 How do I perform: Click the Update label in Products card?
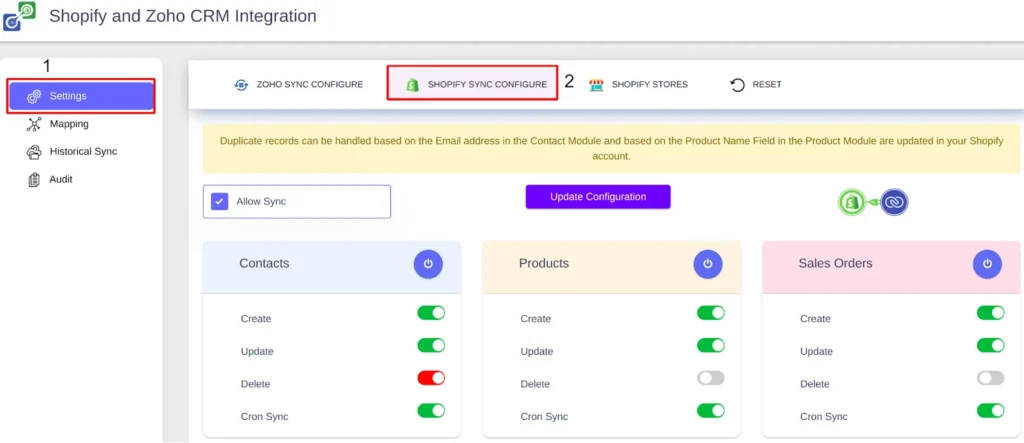pyautogui.click(x=537, y=352)
